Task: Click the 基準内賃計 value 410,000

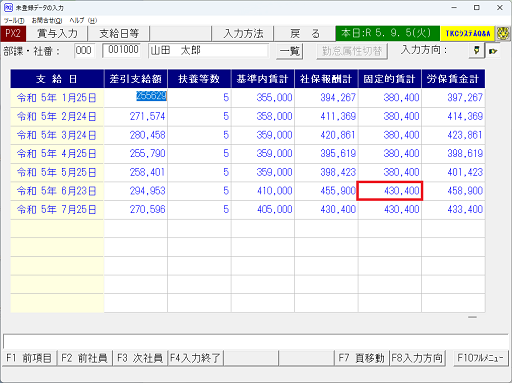Action: click(274, 191)
